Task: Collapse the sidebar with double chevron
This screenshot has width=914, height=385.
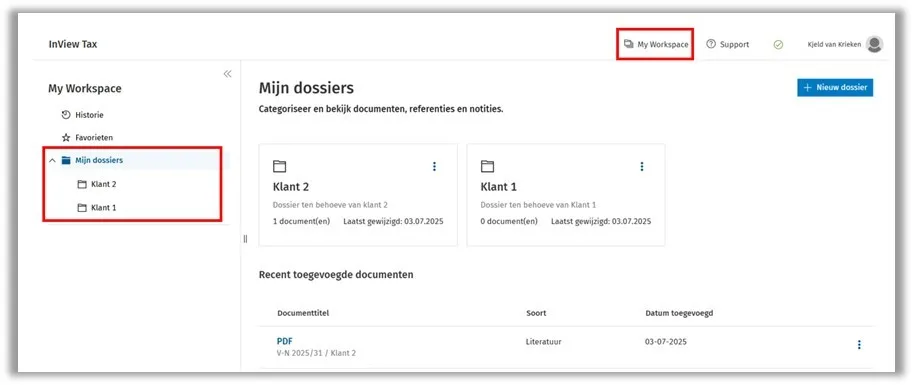Action: tap(227, 74)
